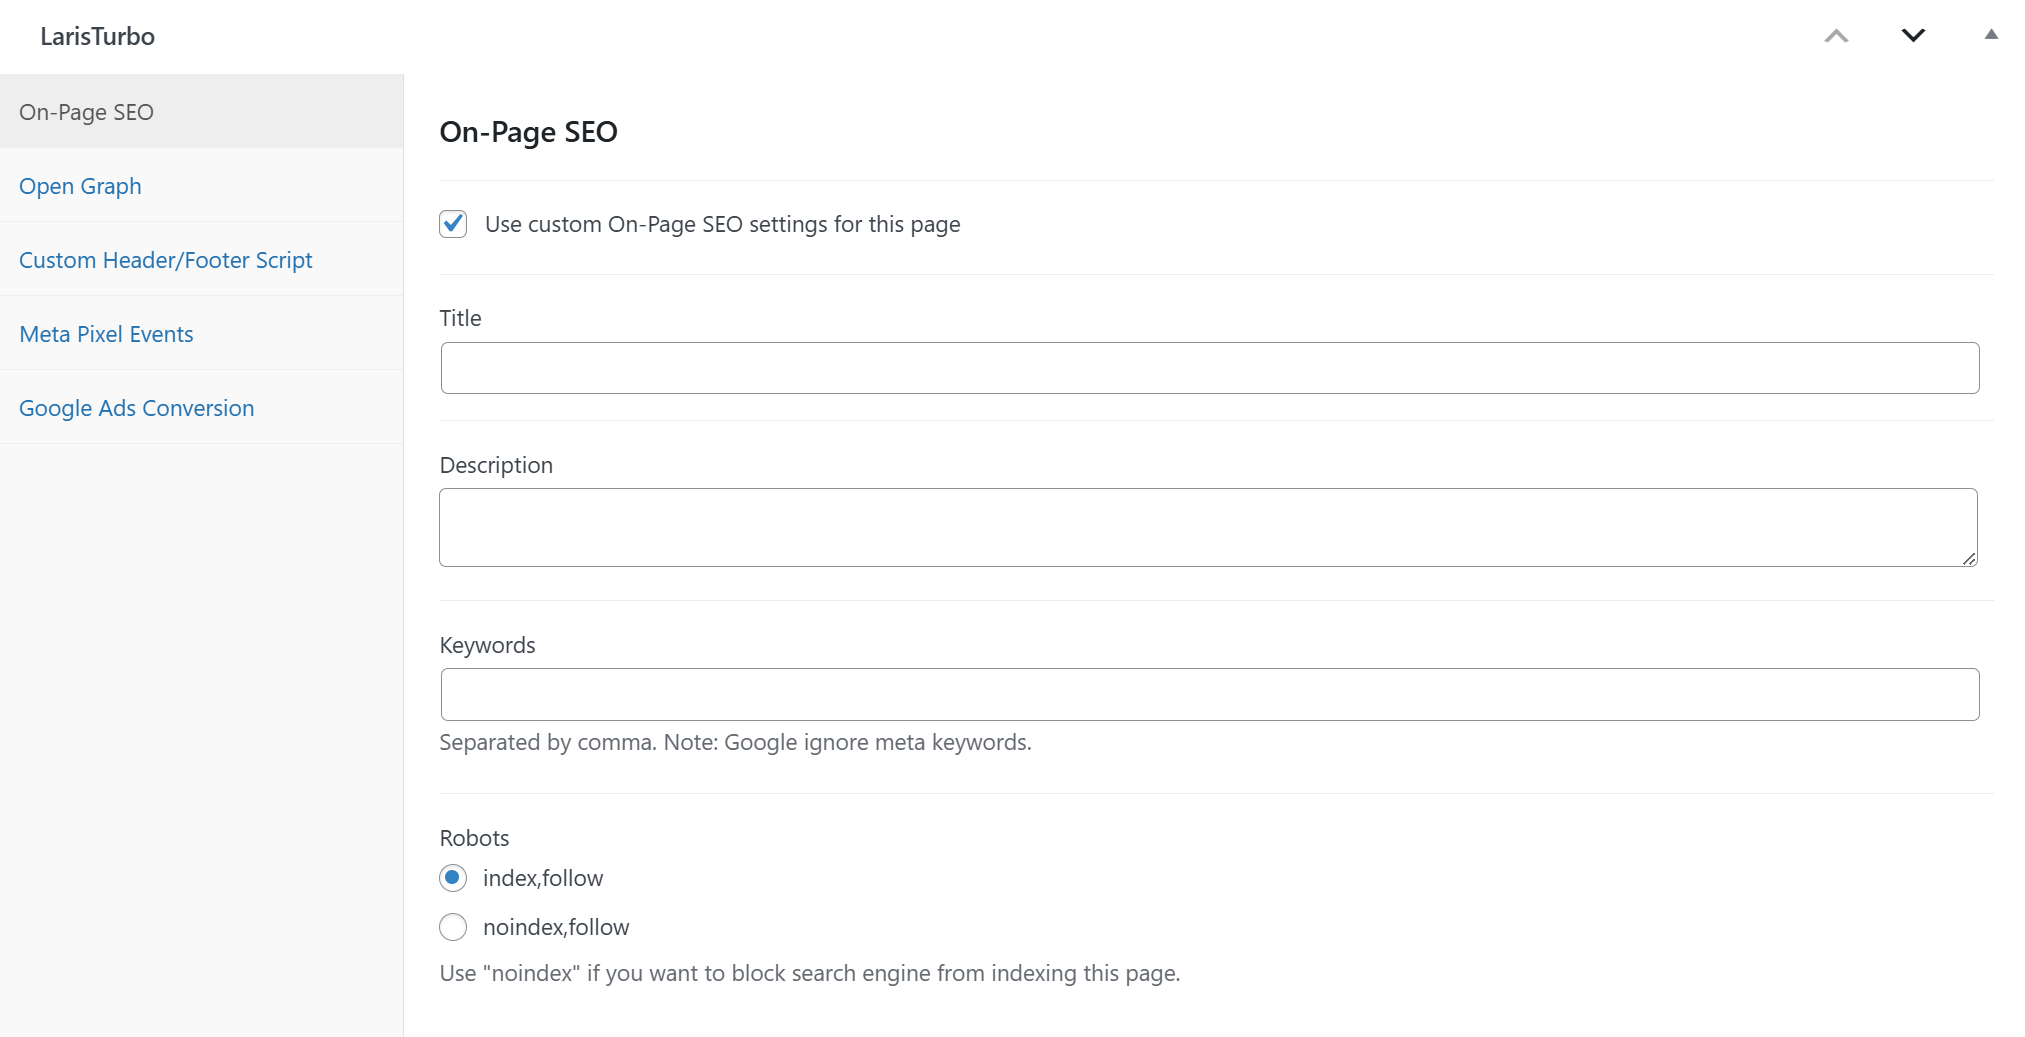Open the Google Ads Conversion tab
Screen dimensions: 2025x1037
[136, 408]
